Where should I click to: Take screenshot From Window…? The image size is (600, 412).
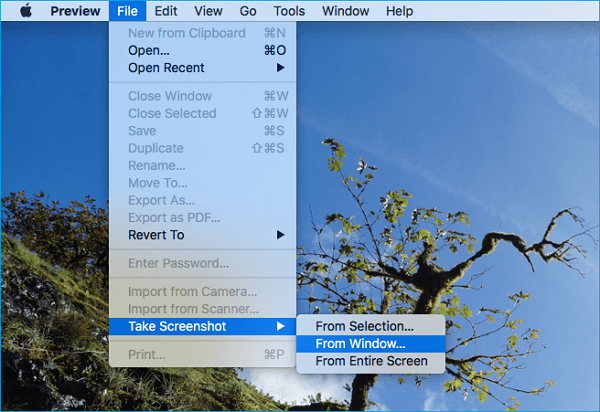click(370, 344)
